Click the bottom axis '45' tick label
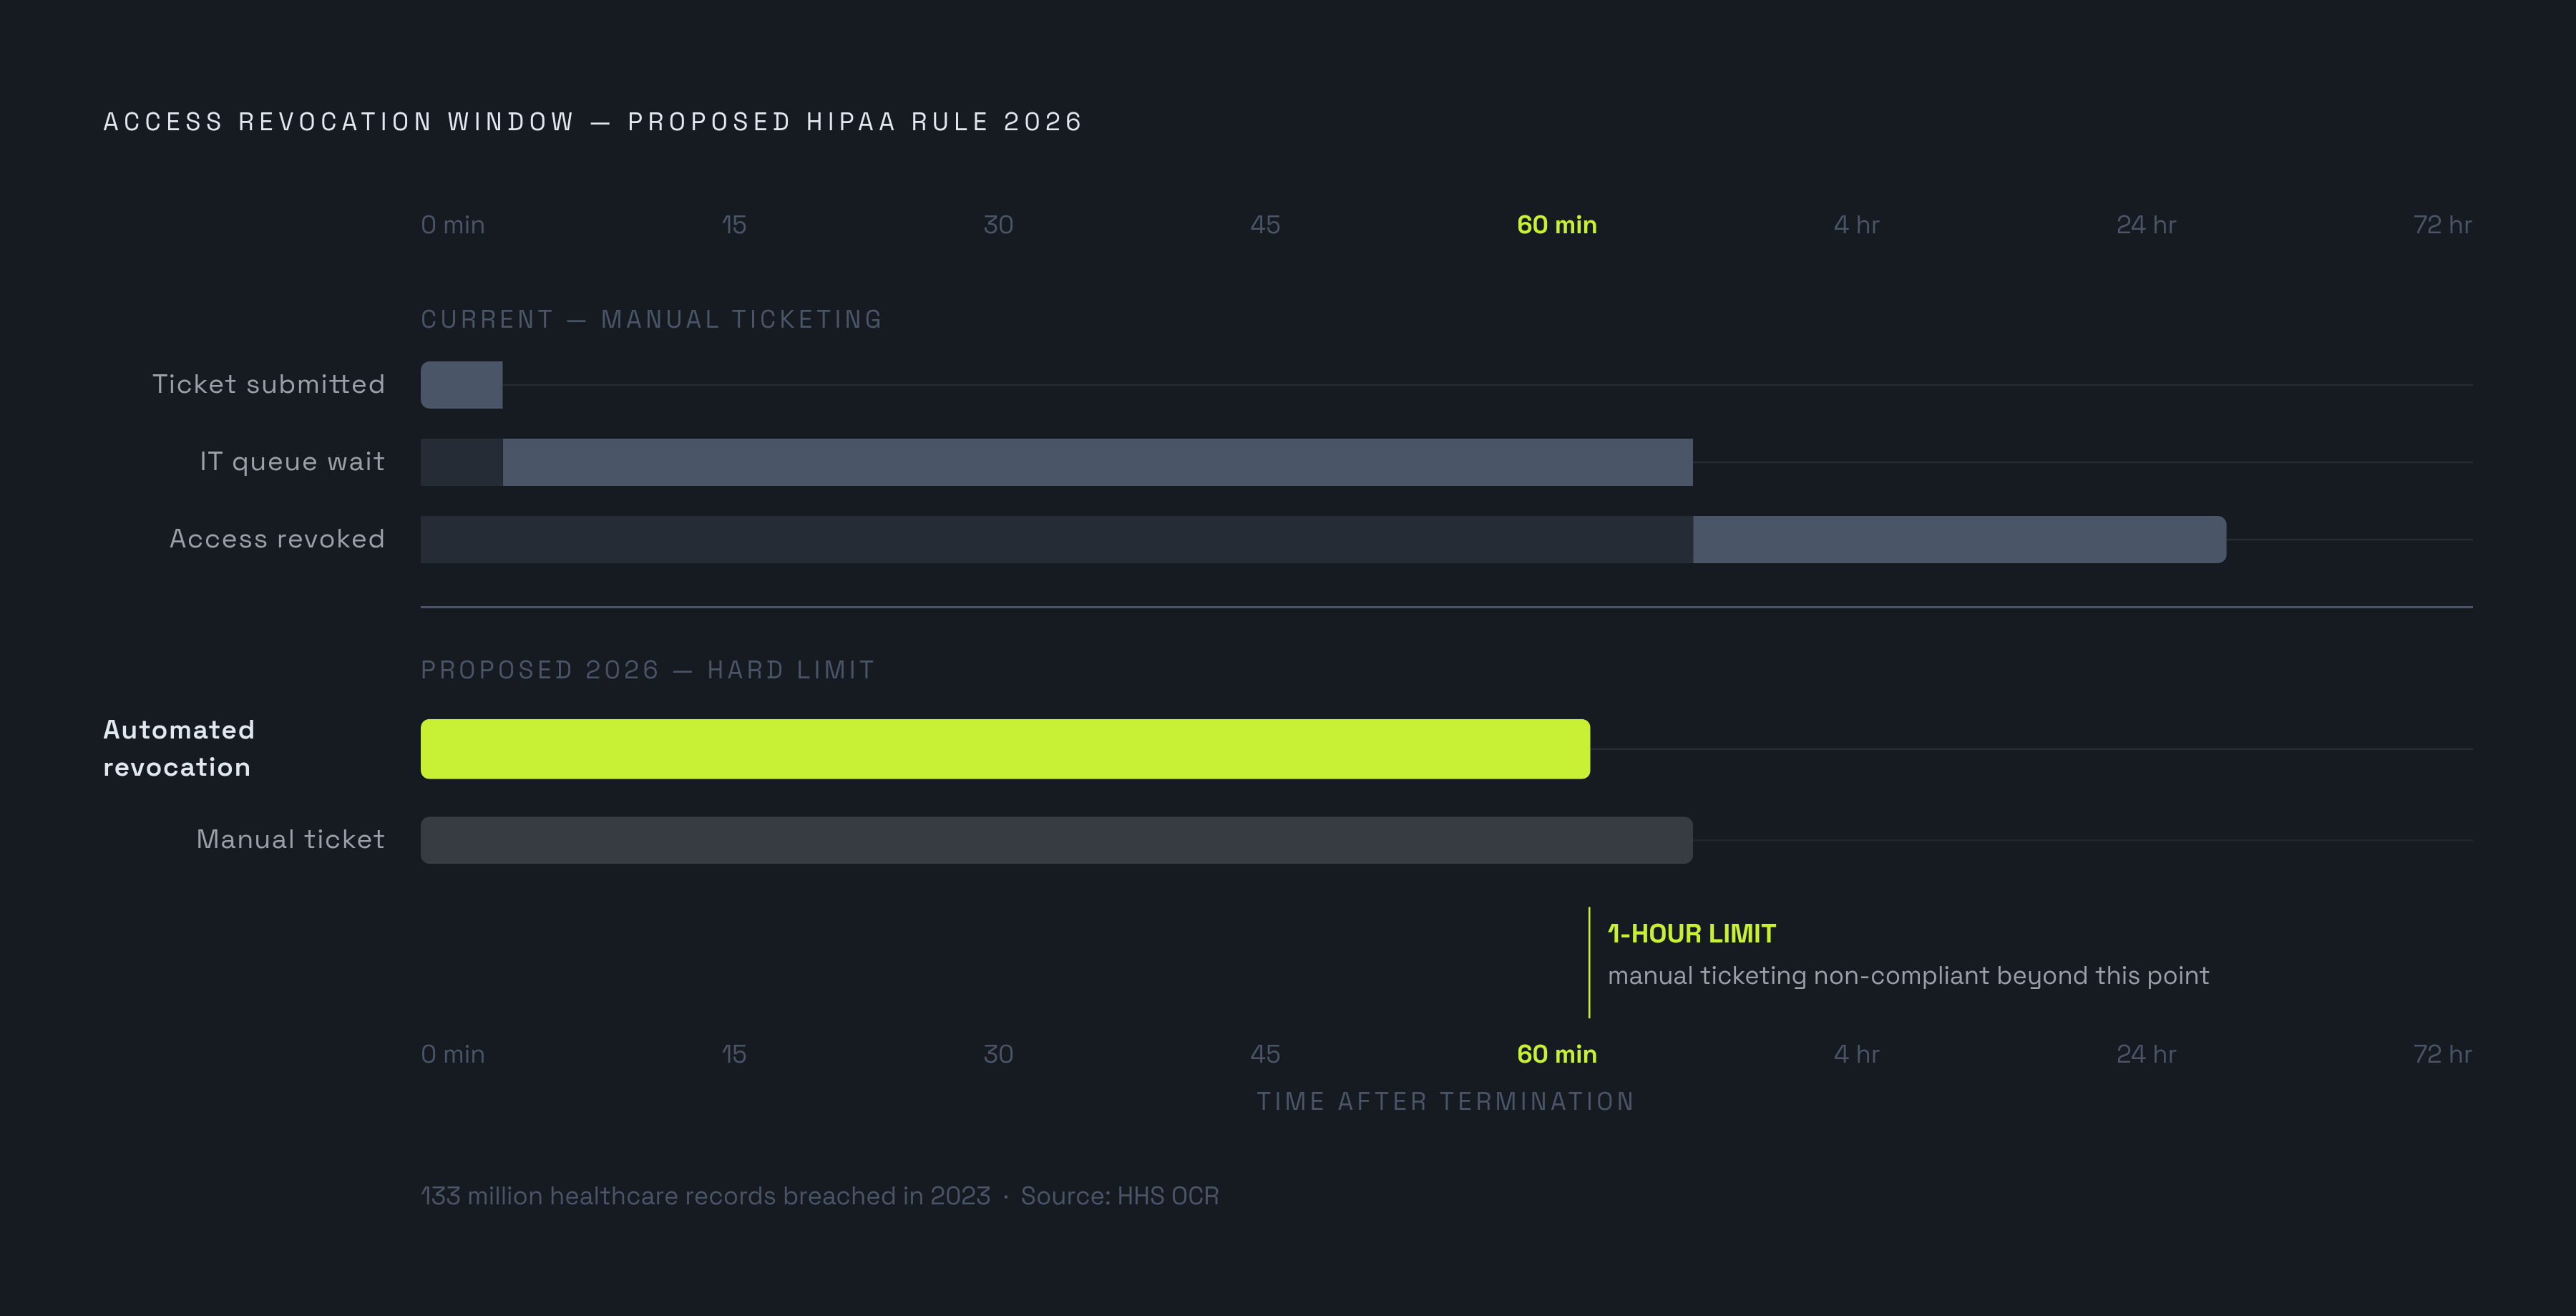 pos(1265,1054)
